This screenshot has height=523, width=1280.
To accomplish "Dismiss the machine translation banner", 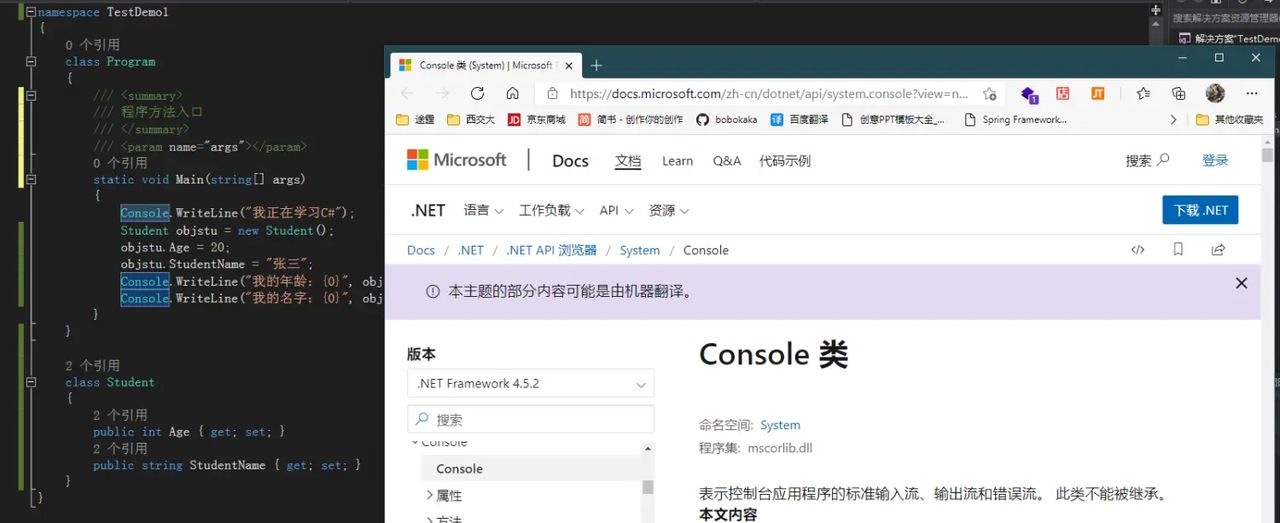I will (x=1241, y=283).
